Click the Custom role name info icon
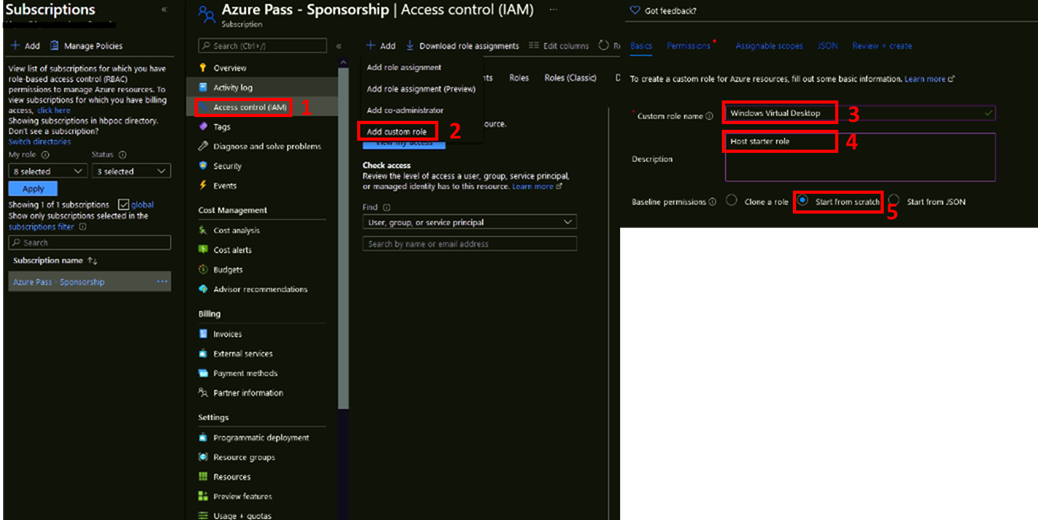This screenshot has width=1038, height=520. click(709, 116)
